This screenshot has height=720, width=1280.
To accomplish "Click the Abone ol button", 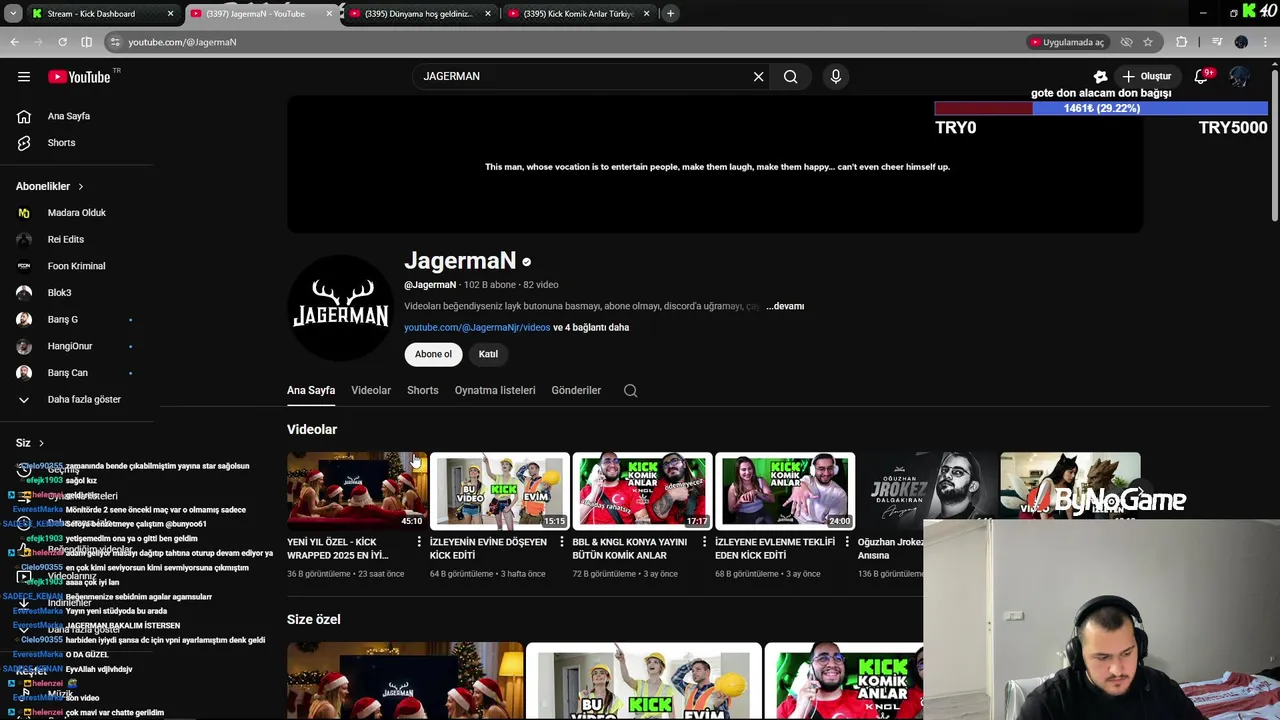I will point(433,354).
